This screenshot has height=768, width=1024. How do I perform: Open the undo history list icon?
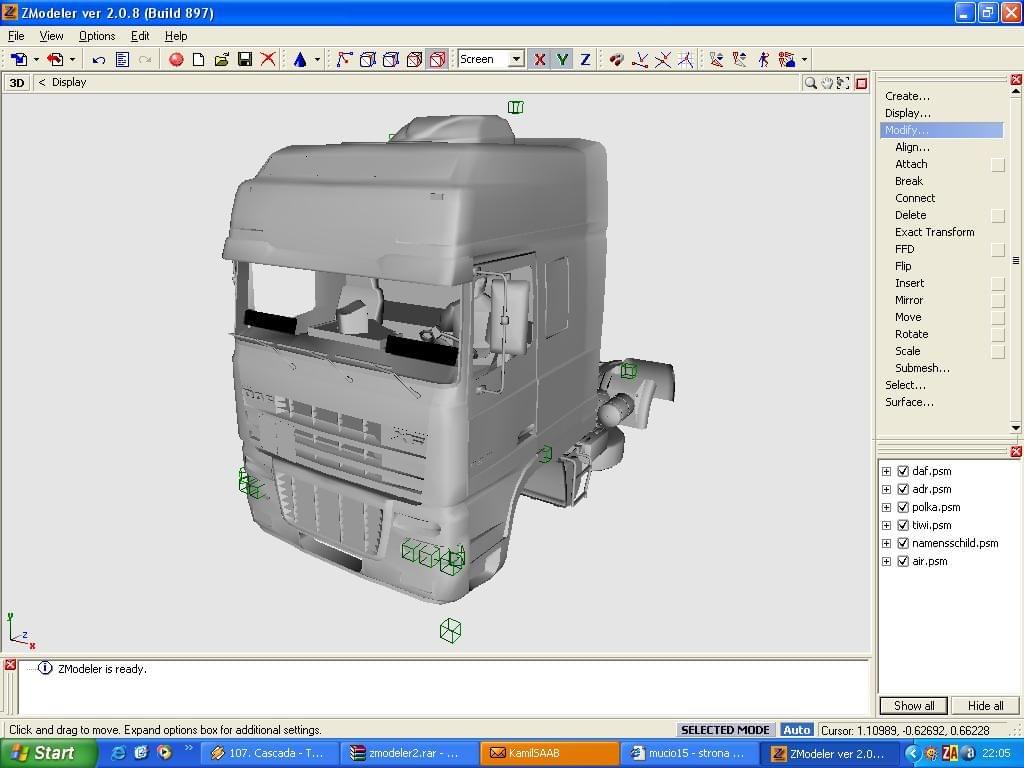(x=122, y=59)
